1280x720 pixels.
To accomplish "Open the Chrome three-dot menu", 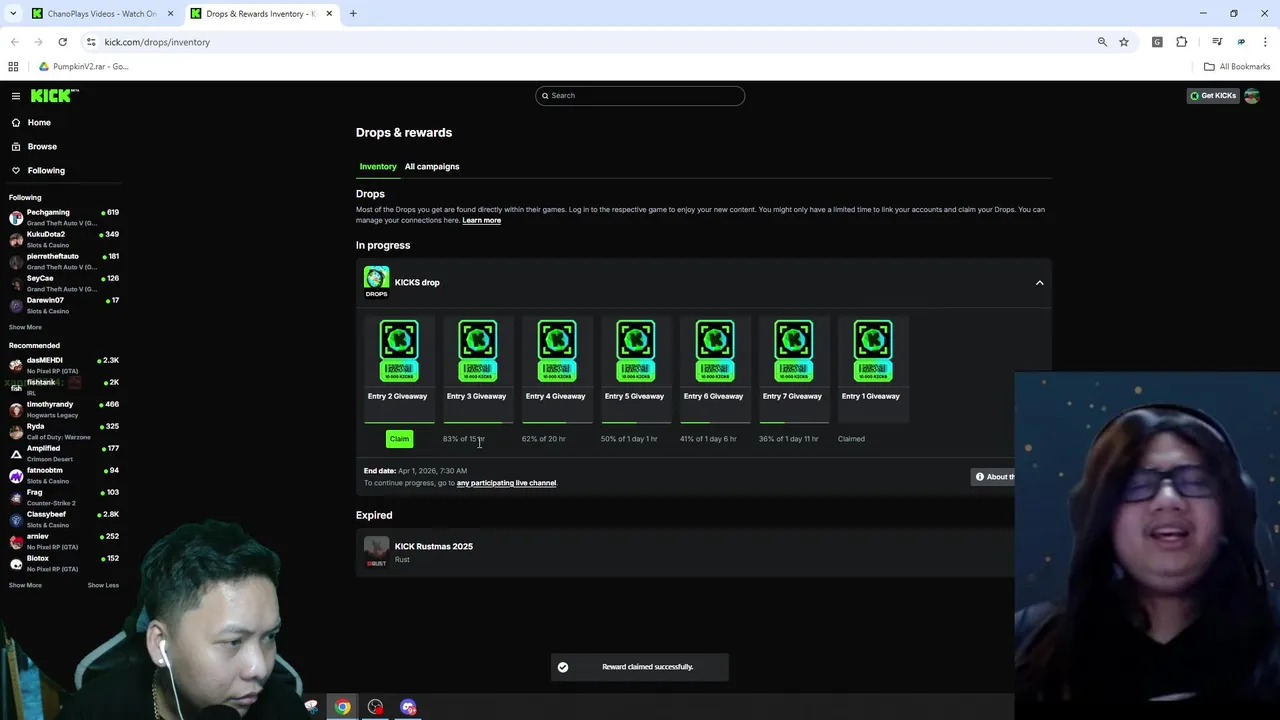I will point(1266,42).
